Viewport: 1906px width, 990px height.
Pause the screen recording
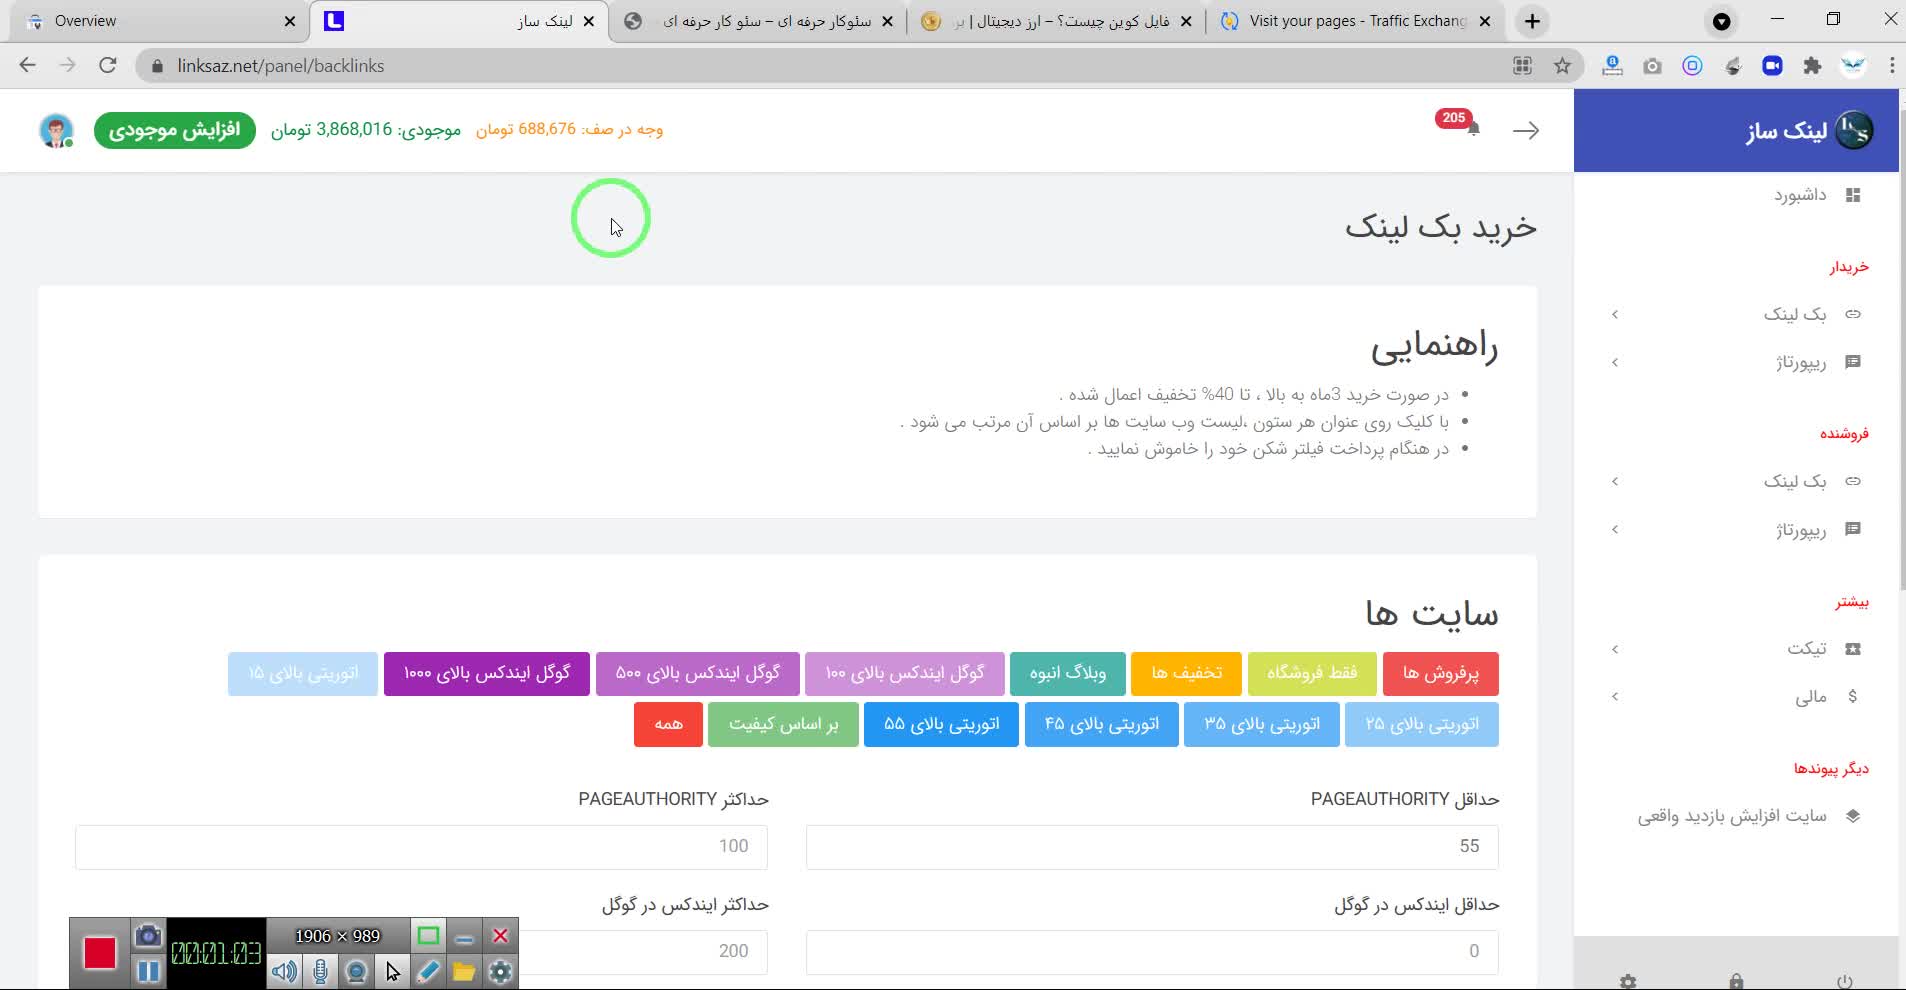pos(148,971)
